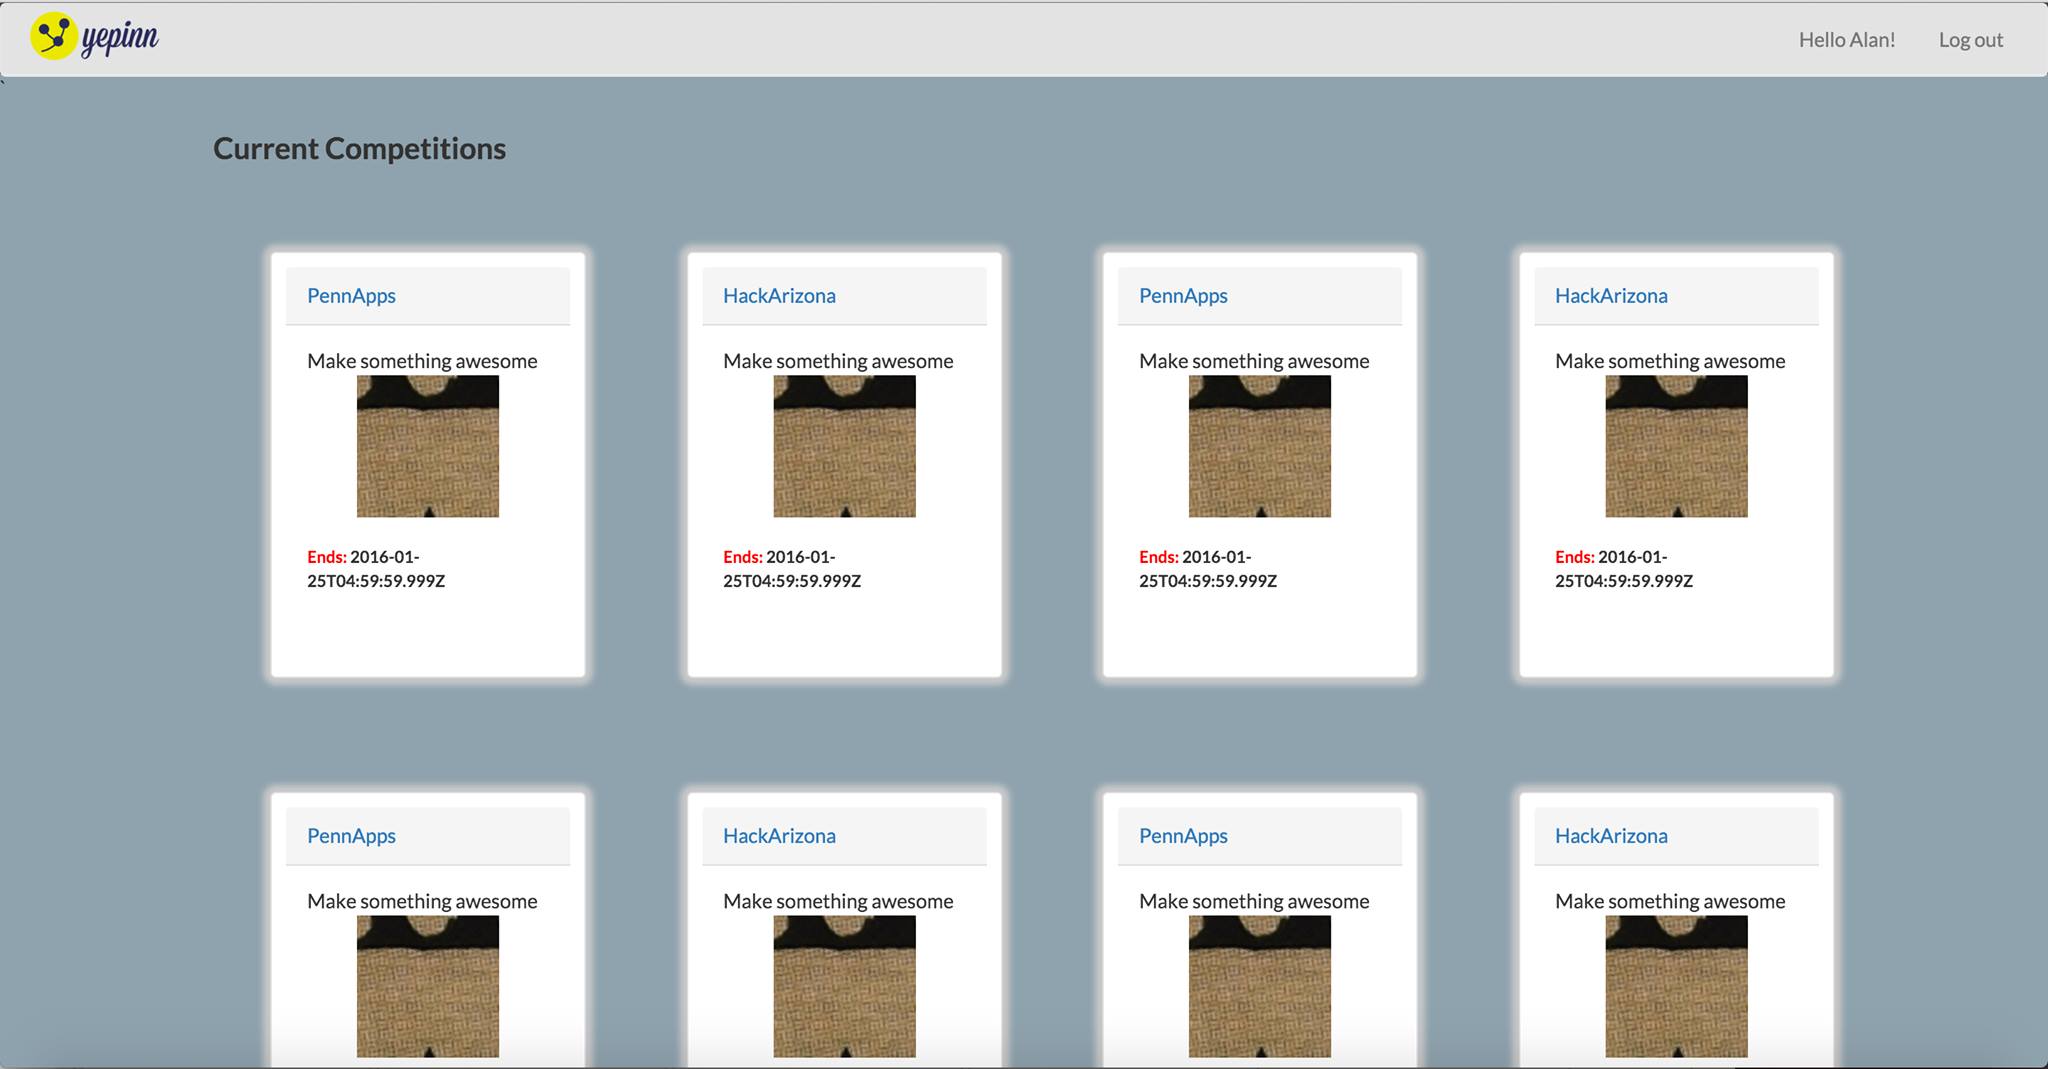
Task: Open first PennApps link in bottom row
Action: pos(351,836)
